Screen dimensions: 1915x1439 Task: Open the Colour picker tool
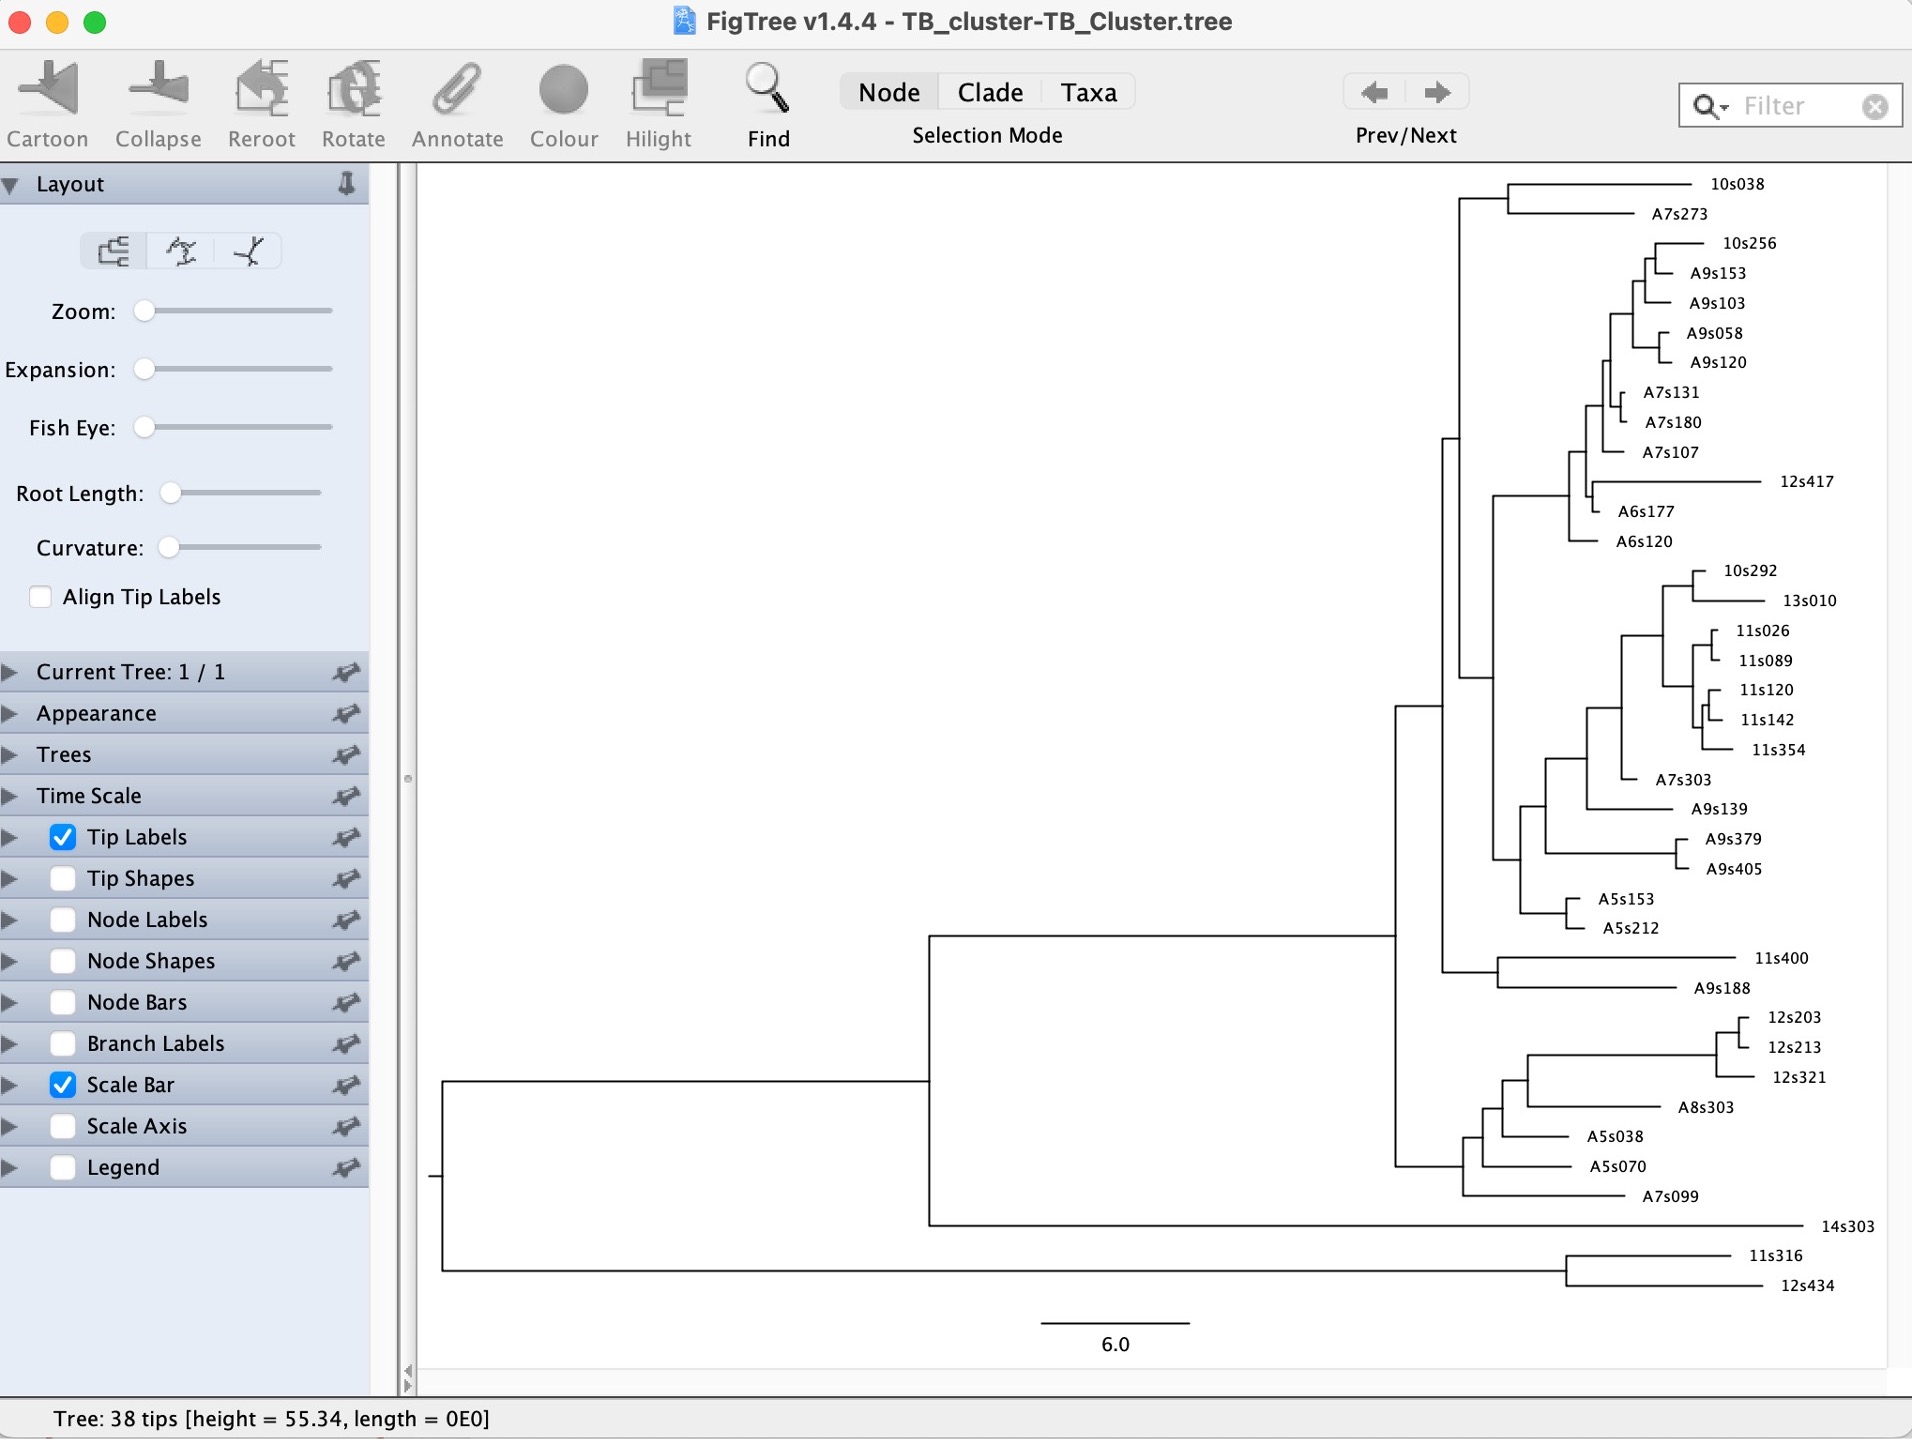(x=563, y=90)
